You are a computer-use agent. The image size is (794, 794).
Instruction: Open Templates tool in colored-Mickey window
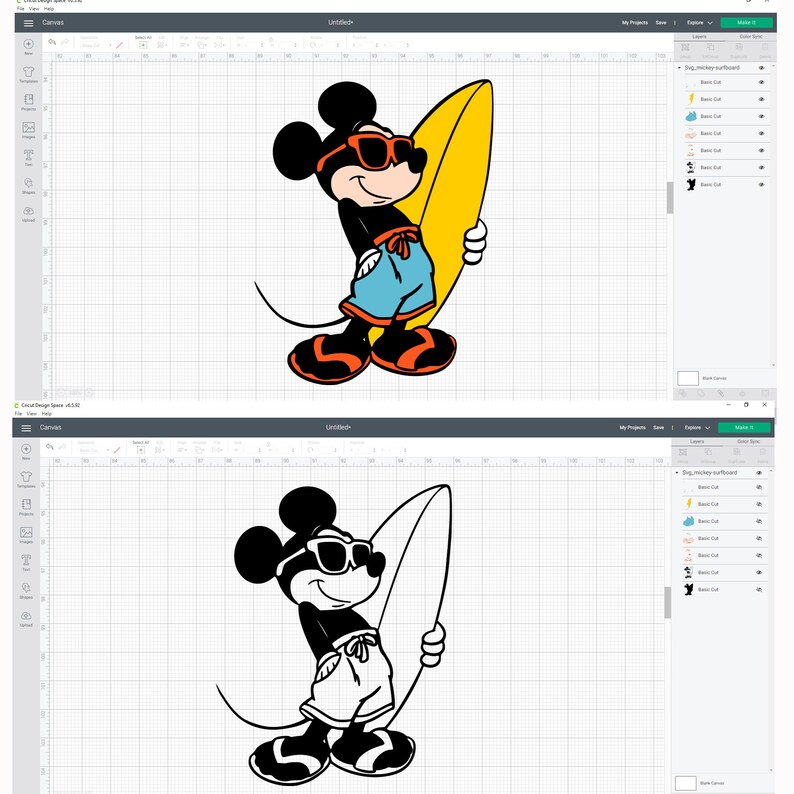(28, 74)
